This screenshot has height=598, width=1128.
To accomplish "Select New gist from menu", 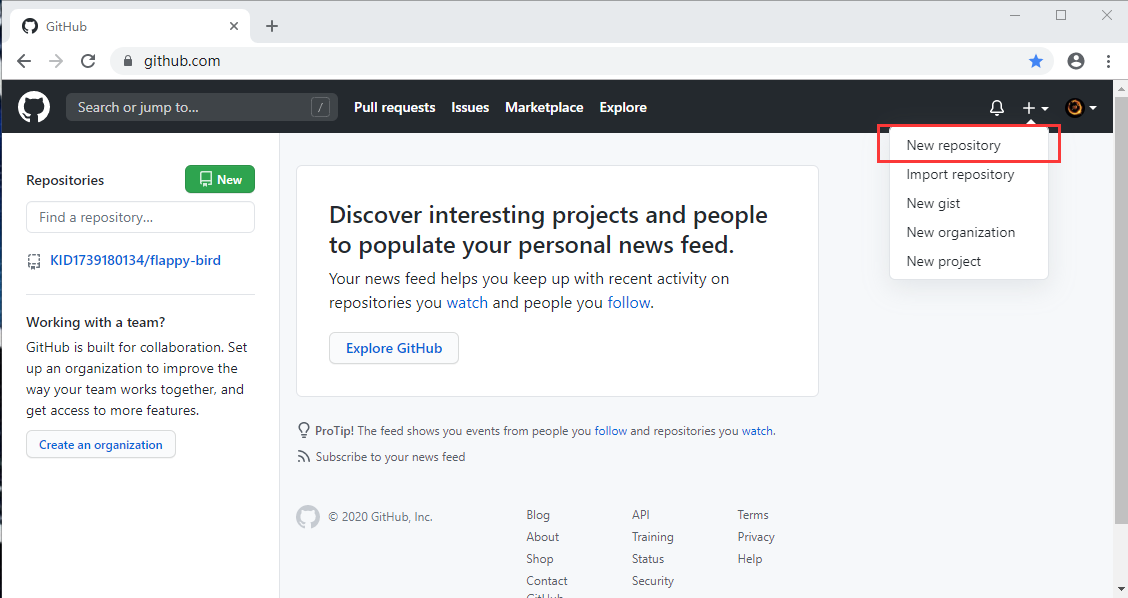I will [x=968, y=204].
